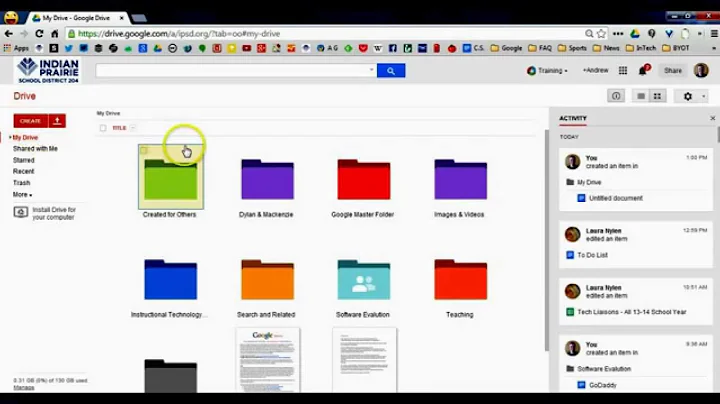Viewport: 720px width, 404px height.
Task: Open the settings gear menu
Action: point(687,96)
